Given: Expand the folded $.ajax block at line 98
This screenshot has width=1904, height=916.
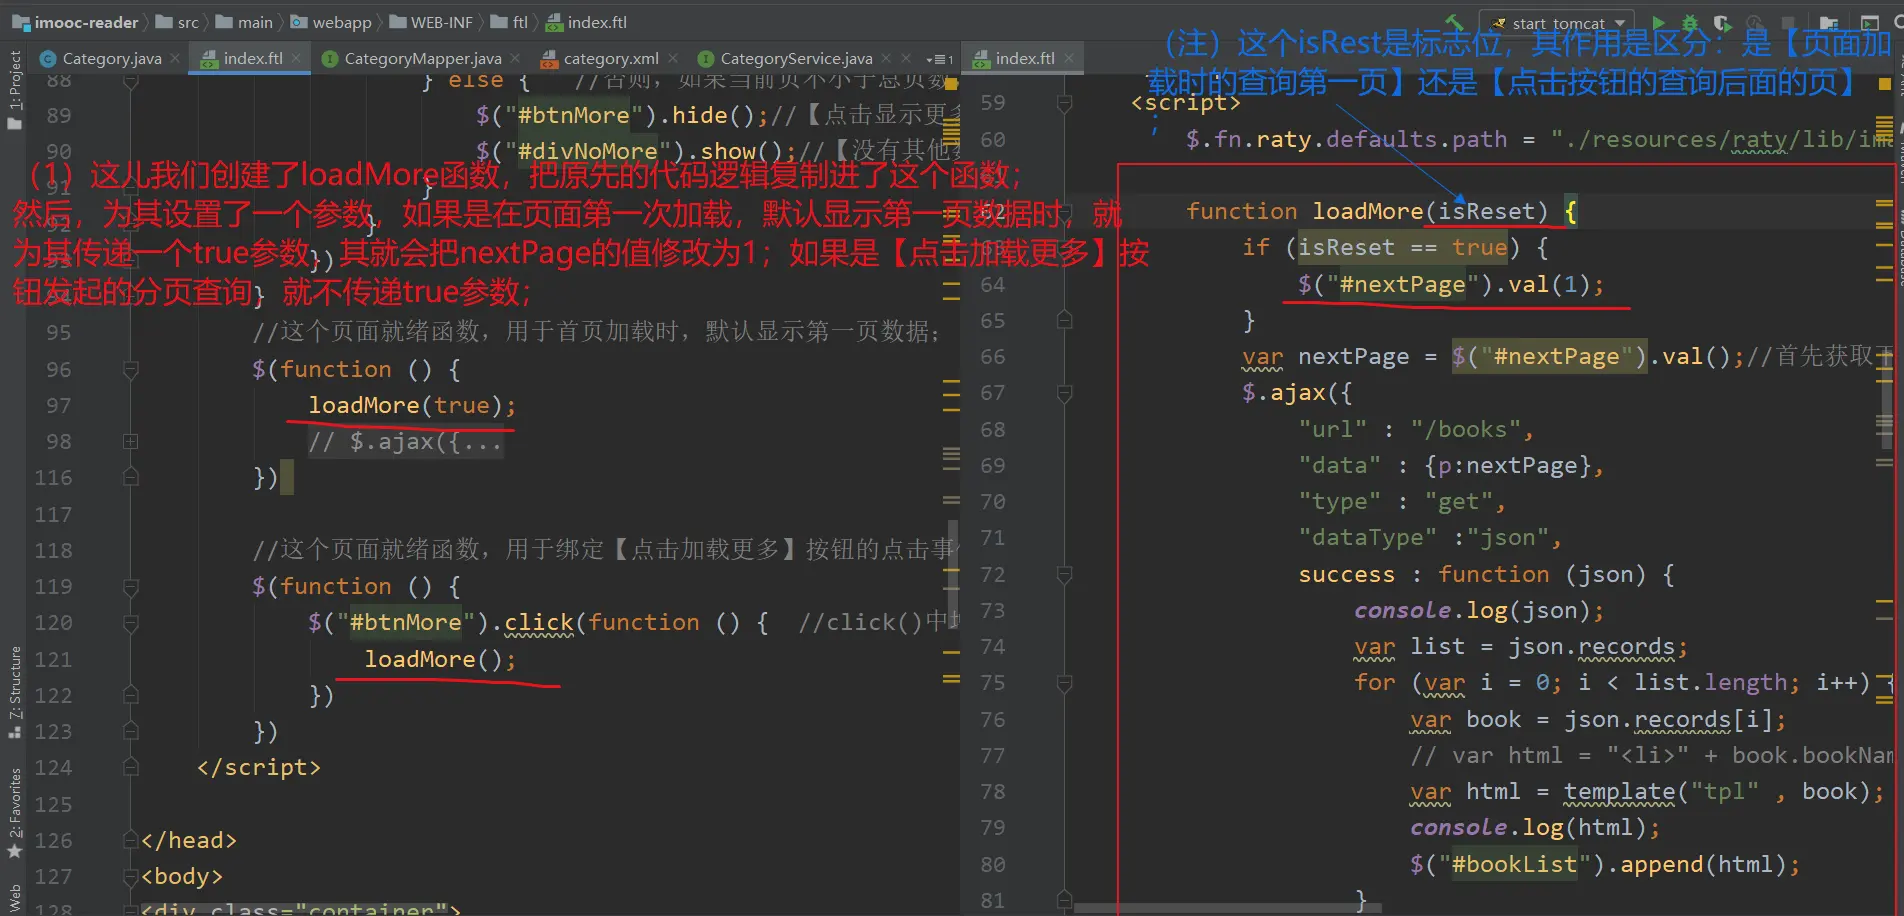Looking at the screenshot, I should [130, 441].
